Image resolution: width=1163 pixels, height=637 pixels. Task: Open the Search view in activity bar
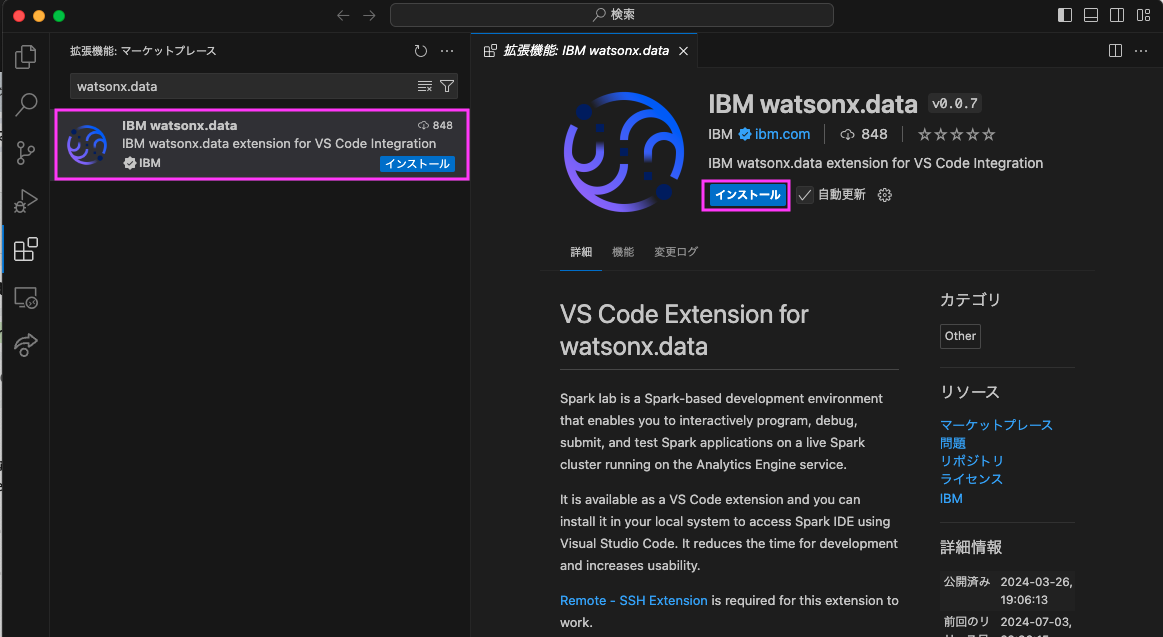[25, 105]
